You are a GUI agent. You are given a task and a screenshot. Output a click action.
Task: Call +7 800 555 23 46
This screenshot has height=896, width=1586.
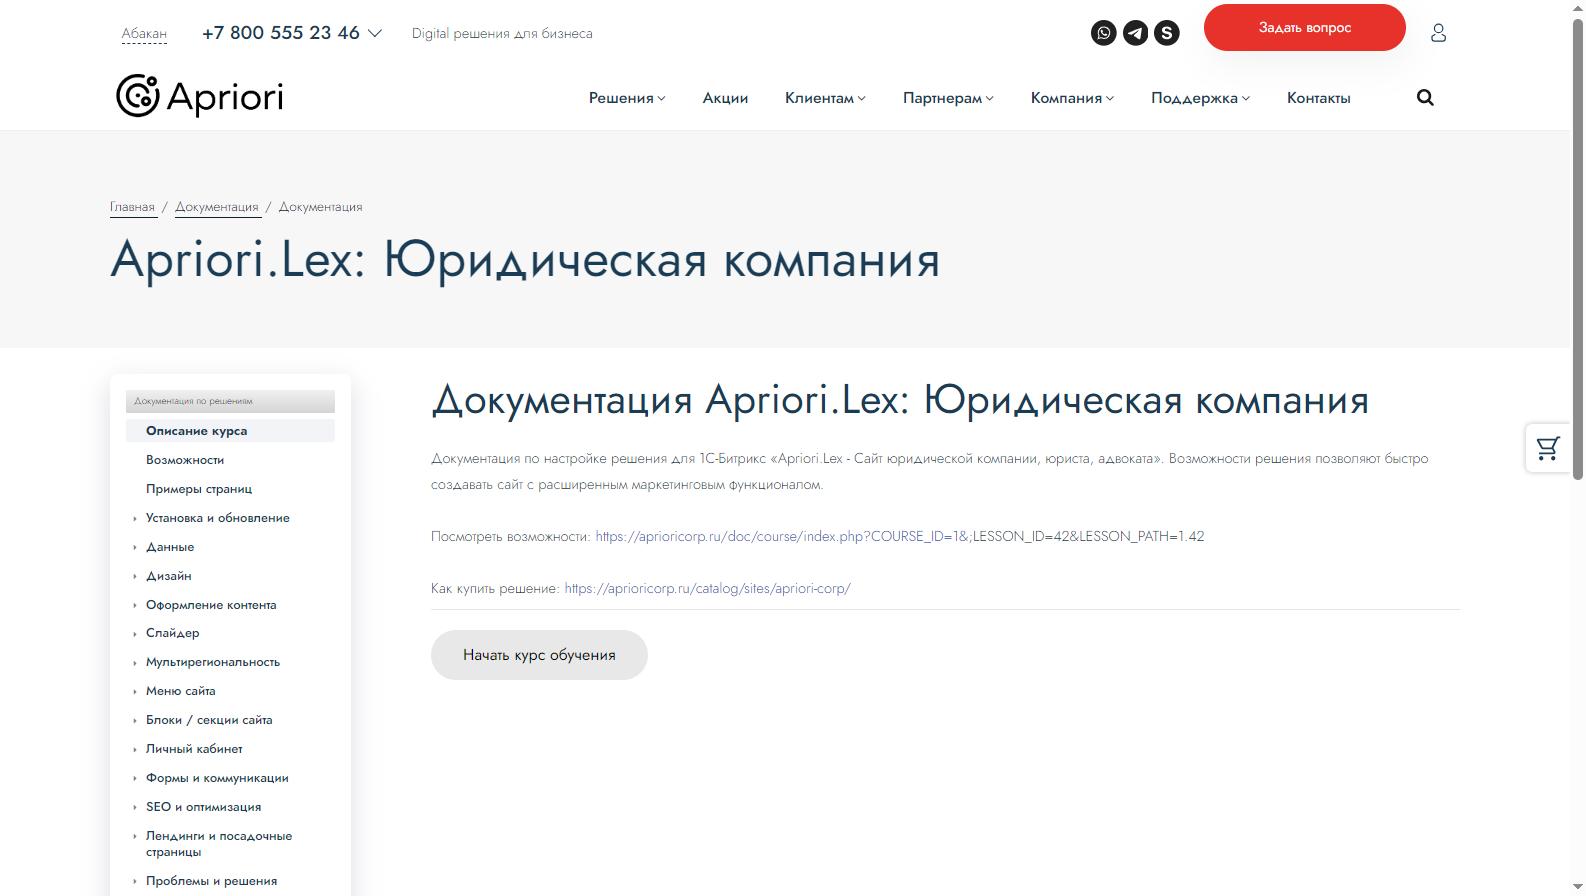pos(280,33)
